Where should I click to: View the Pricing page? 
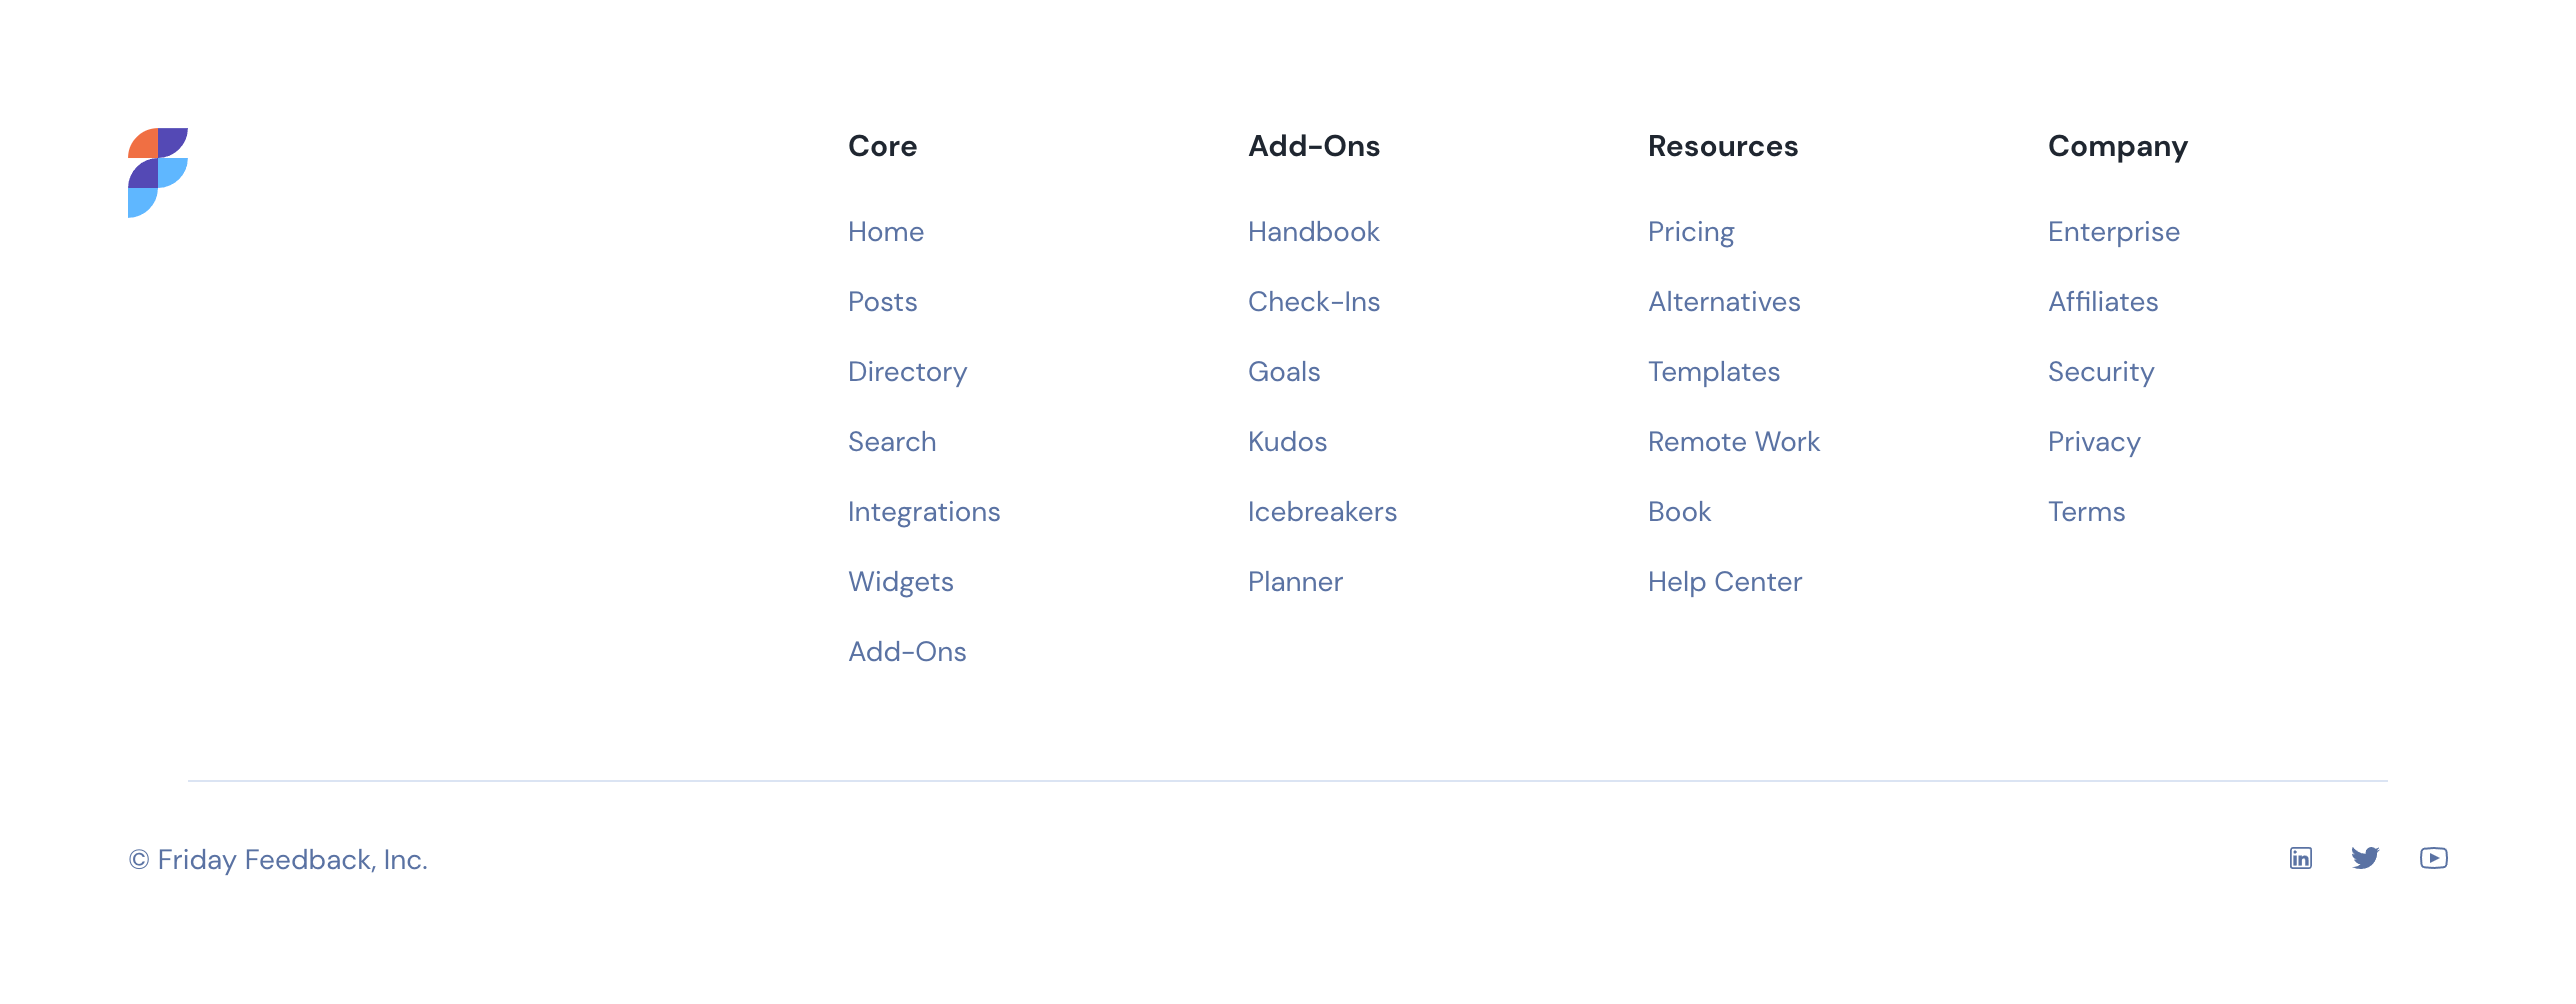(1691, 232)
